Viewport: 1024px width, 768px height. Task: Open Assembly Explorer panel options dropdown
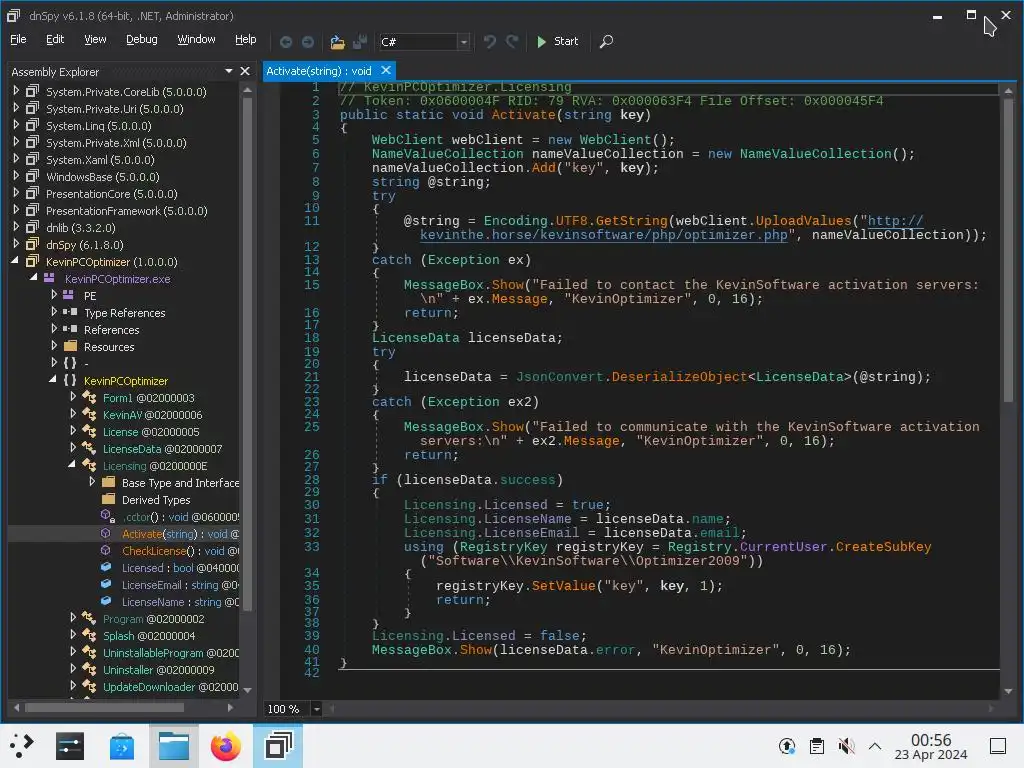coord(229,71)
